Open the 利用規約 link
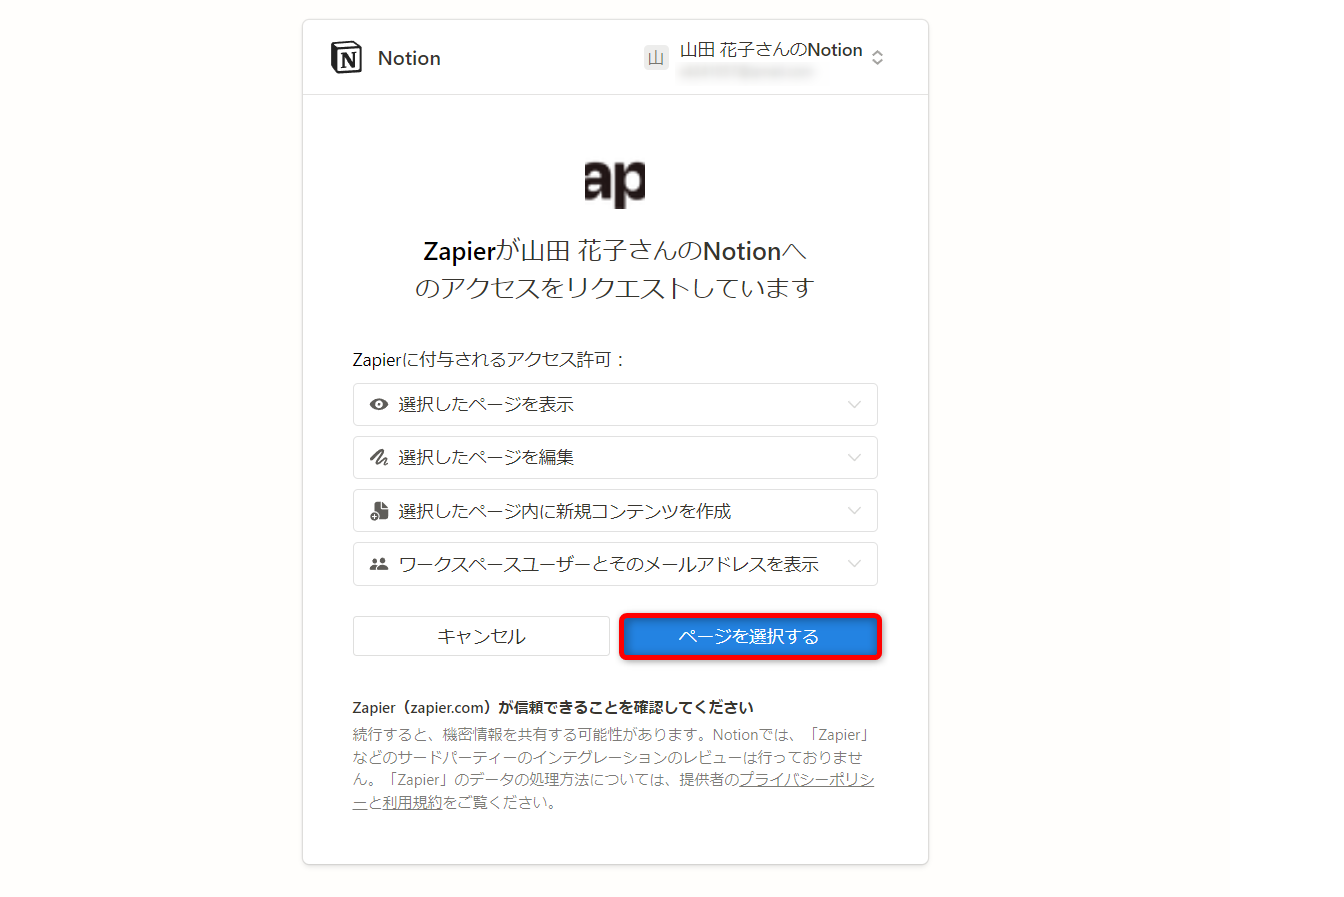 (x=412, y=803)
